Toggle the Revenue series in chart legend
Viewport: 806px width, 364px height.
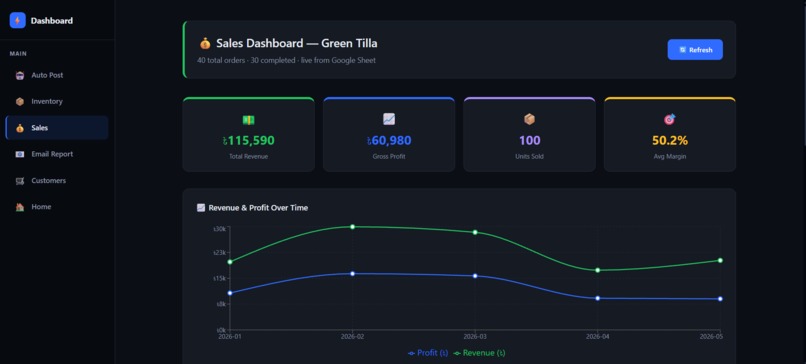pos(479,353)
